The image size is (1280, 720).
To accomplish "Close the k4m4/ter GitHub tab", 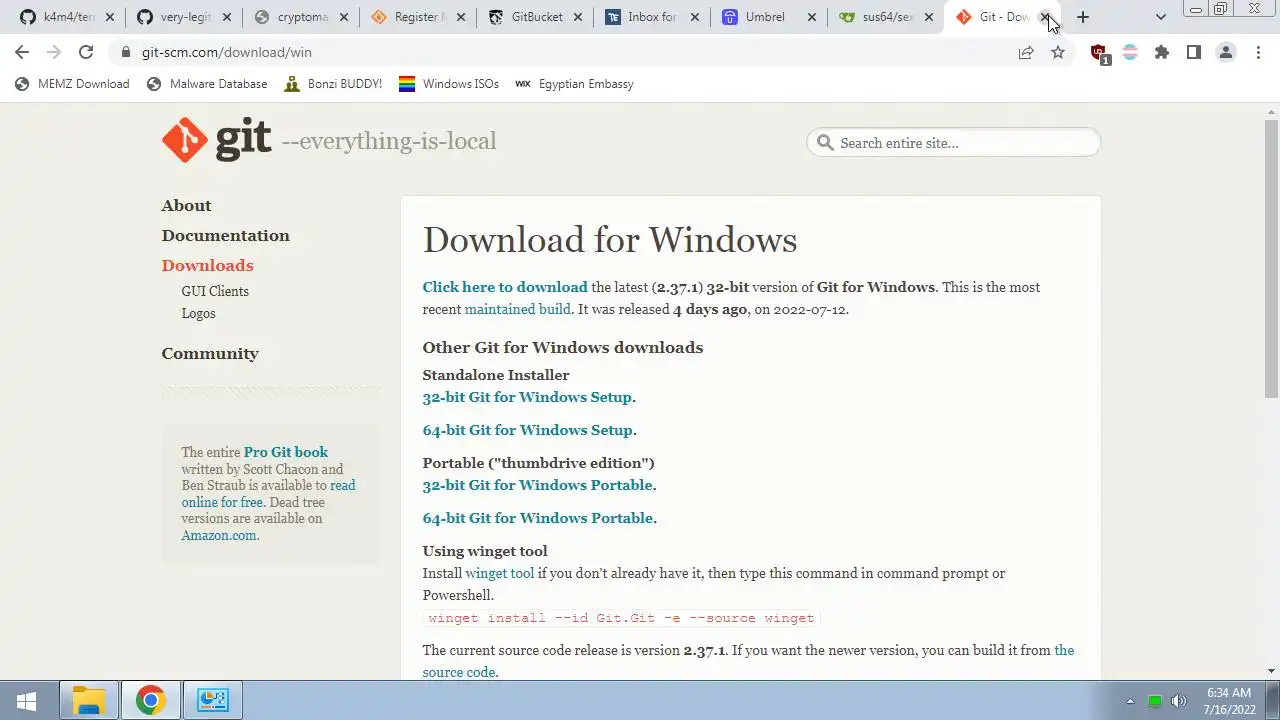I will [x=109, y=17].
